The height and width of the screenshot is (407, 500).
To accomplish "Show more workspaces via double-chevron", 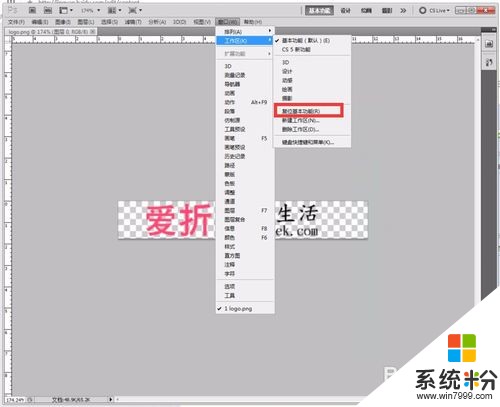I will point(403,10).
